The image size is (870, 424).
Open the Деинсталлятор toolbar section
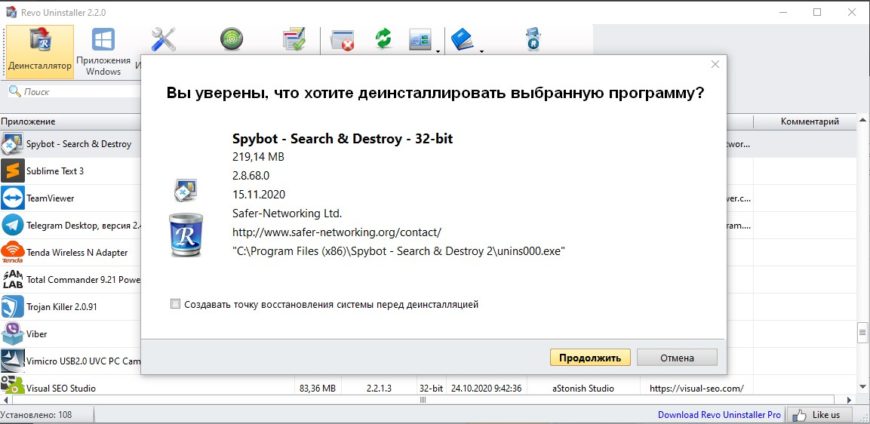point(39,52)
